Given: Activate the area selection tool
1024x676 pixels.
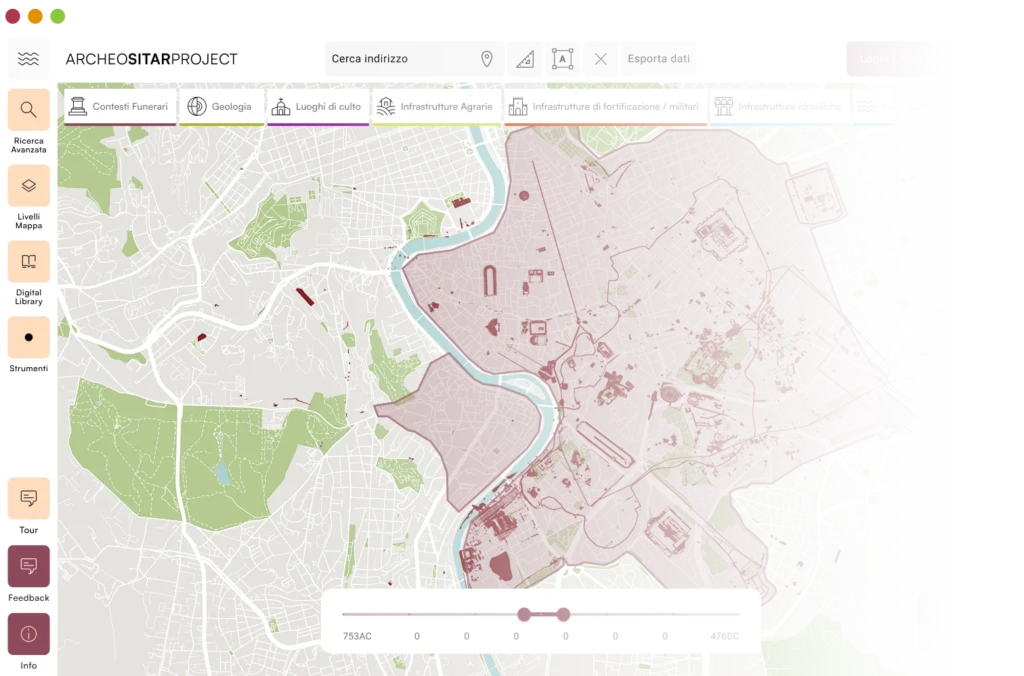Looking at the screenshot, I should [562, 59].
